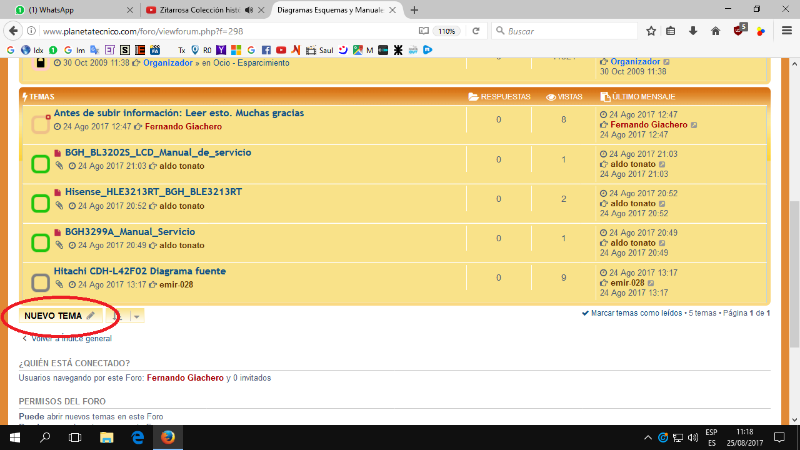Image resolution: width=800 pixels, height=450 pixels.
Task: Click in the Buscar search field
Action: coord(560,31)
